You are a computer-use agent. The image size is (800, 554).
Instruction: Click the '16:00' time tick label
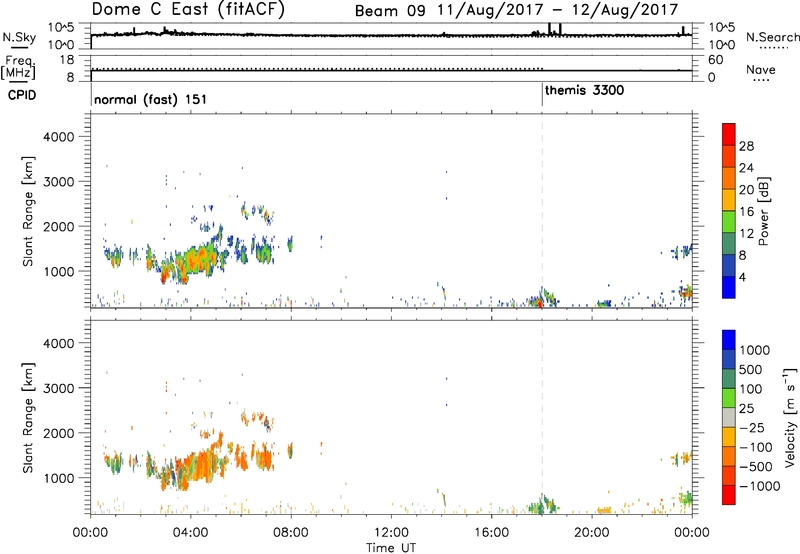point(491,533)
